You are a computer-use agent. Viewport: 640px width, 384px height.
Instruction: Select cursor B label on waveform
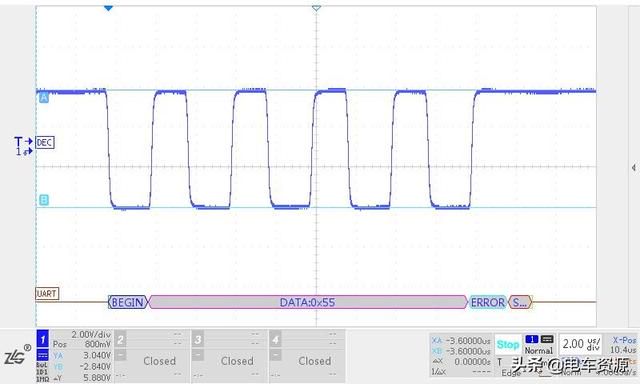[44, 200]
